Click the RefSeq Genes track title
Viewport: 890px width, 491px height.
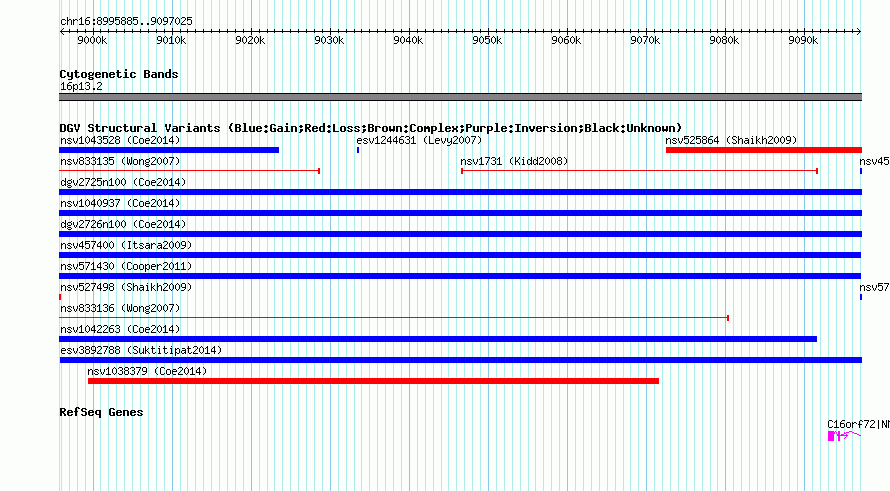tap(101, 412)
